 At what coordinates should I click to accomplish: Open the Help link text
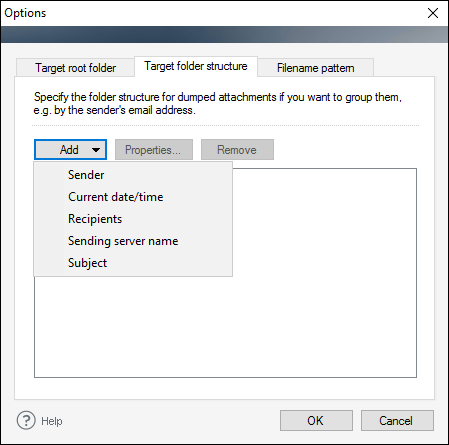coord(52,421)
